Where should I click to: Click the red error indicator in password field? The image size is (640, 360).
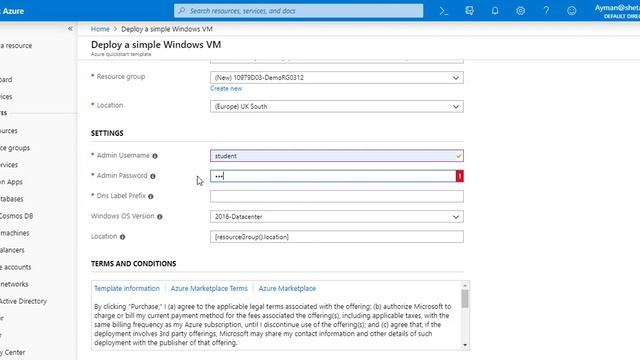460,176
